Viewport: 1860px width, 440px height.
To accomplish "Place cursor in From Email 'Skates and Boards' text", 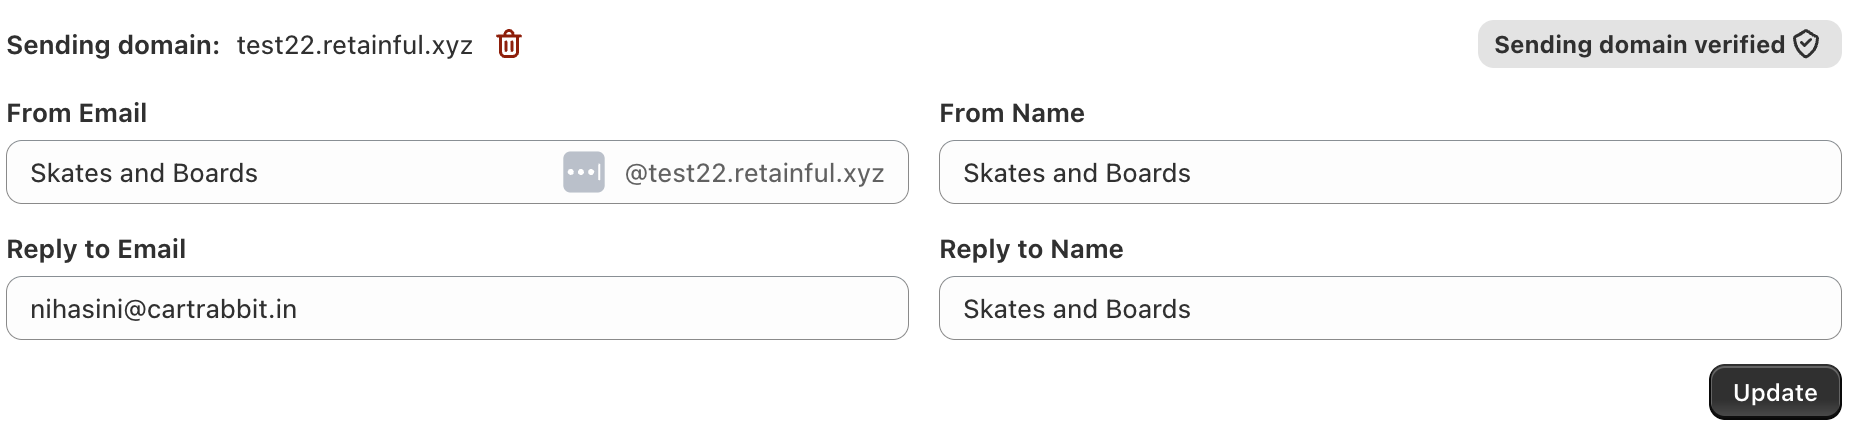I will pos(144,173).
